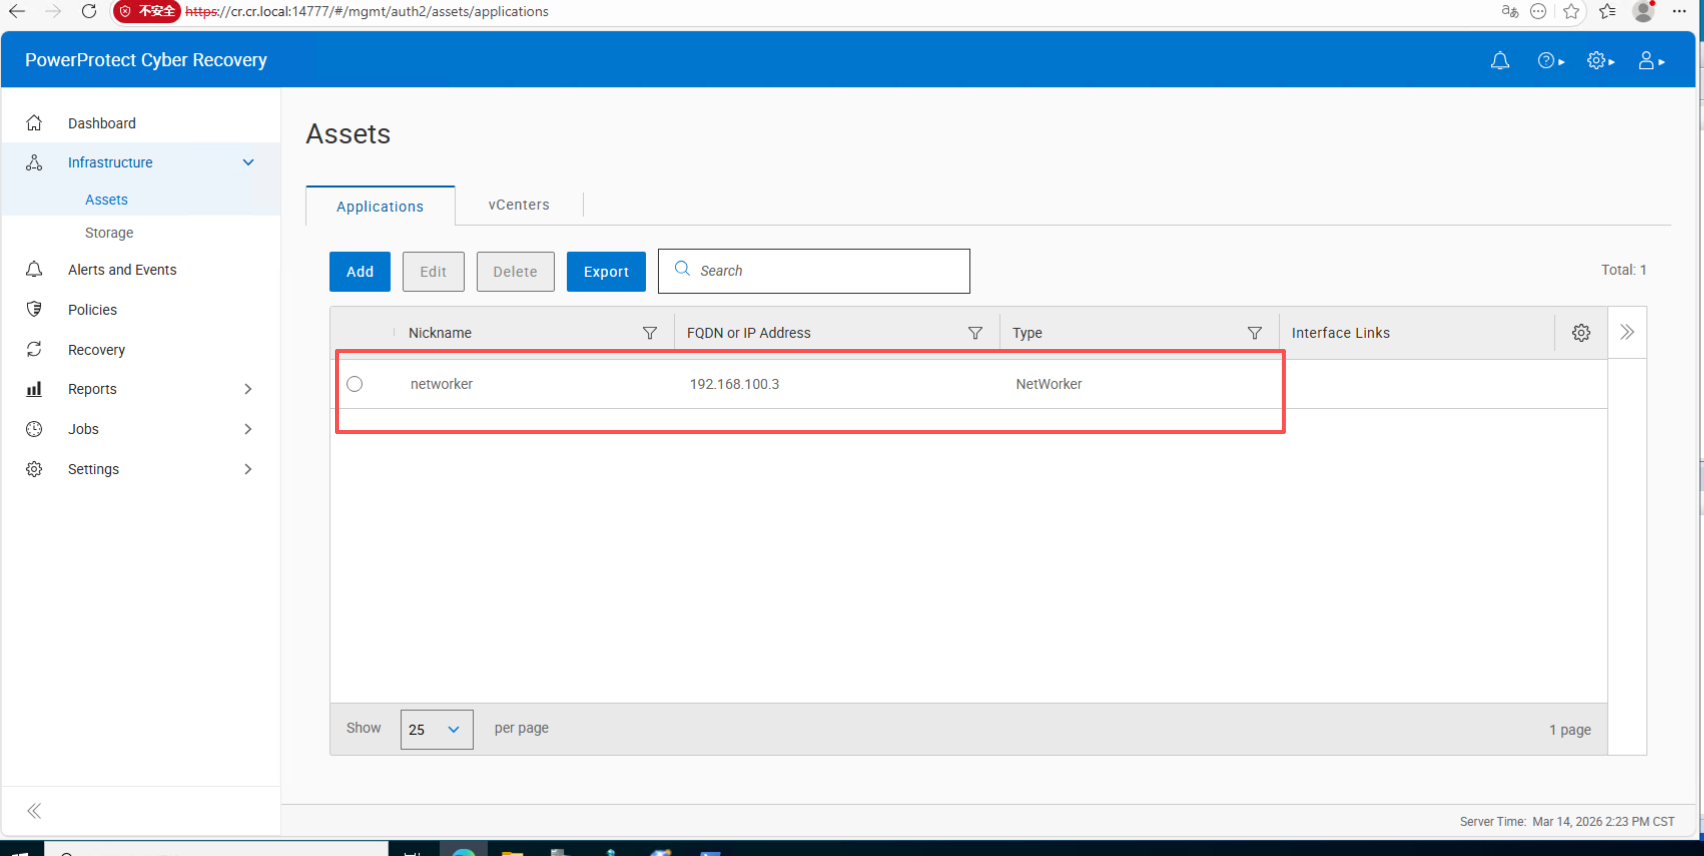Open Assets in the sidebar
1704x856 pixels.
pos(106,200)
